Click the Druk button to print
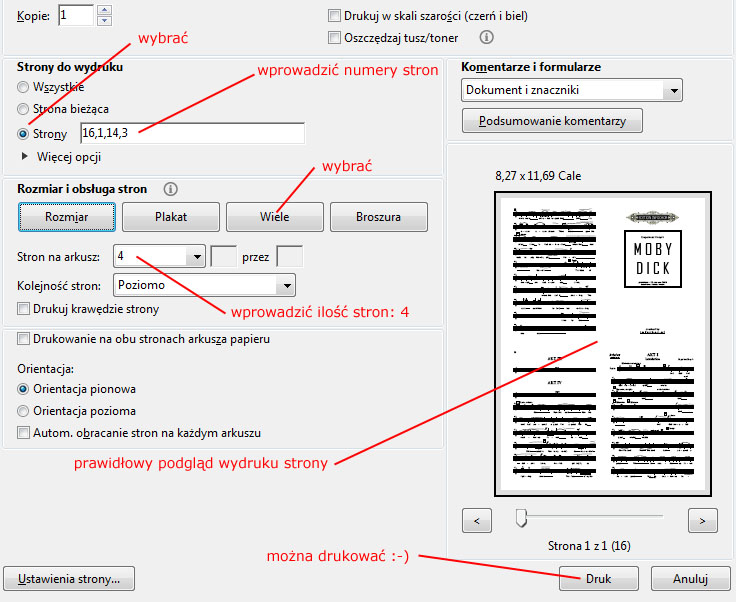The height and width of the screenshot is (602, 736). coord(599,579)
